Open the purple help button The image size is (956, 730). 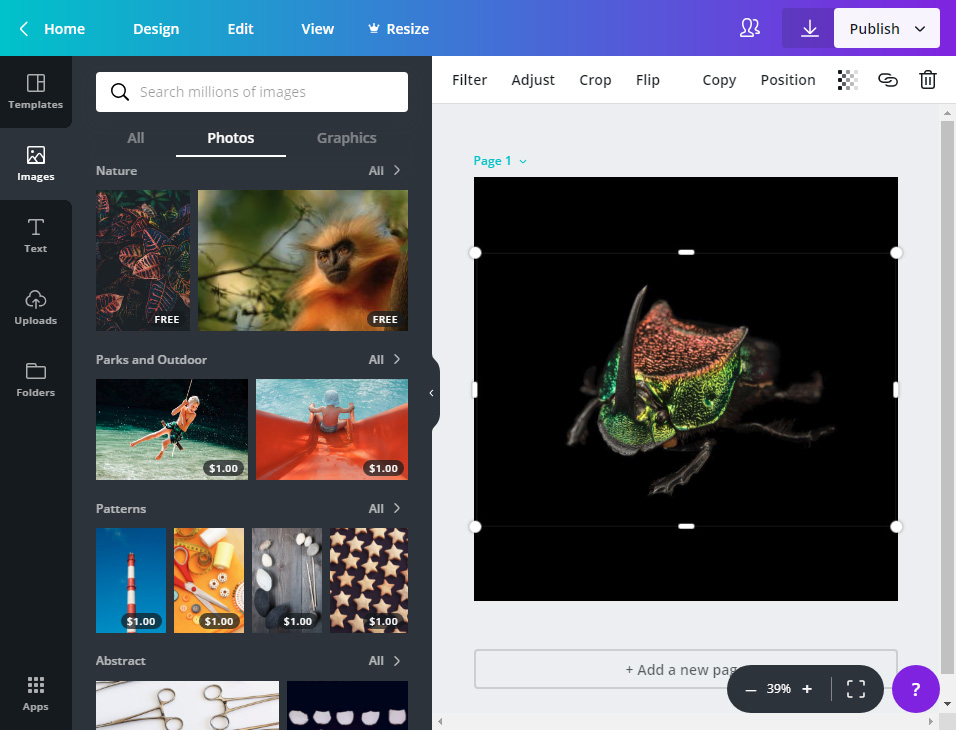tap(915, 689)
